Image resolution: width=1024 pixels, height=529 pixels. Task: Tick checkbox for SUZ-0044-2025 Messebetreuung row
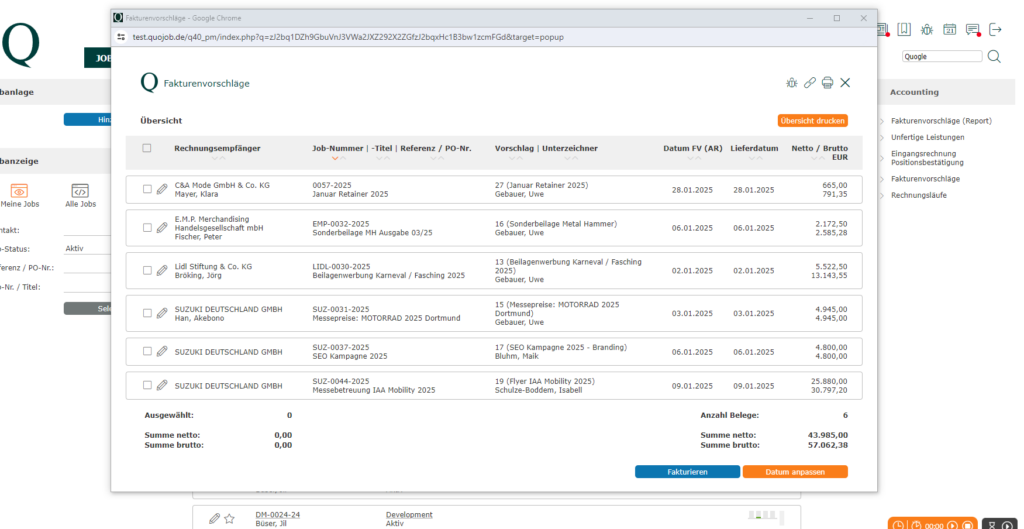147,385
